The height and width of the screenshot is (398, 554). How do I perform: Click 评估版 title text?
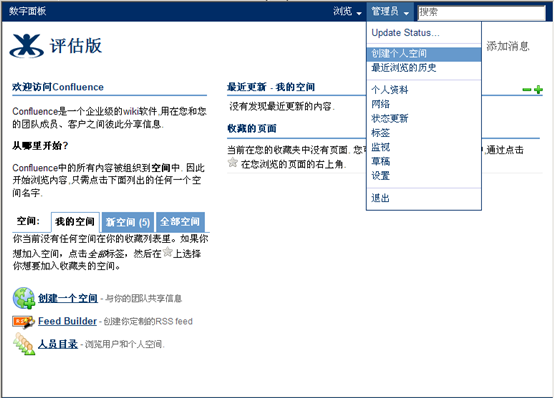tap(76, 46)
